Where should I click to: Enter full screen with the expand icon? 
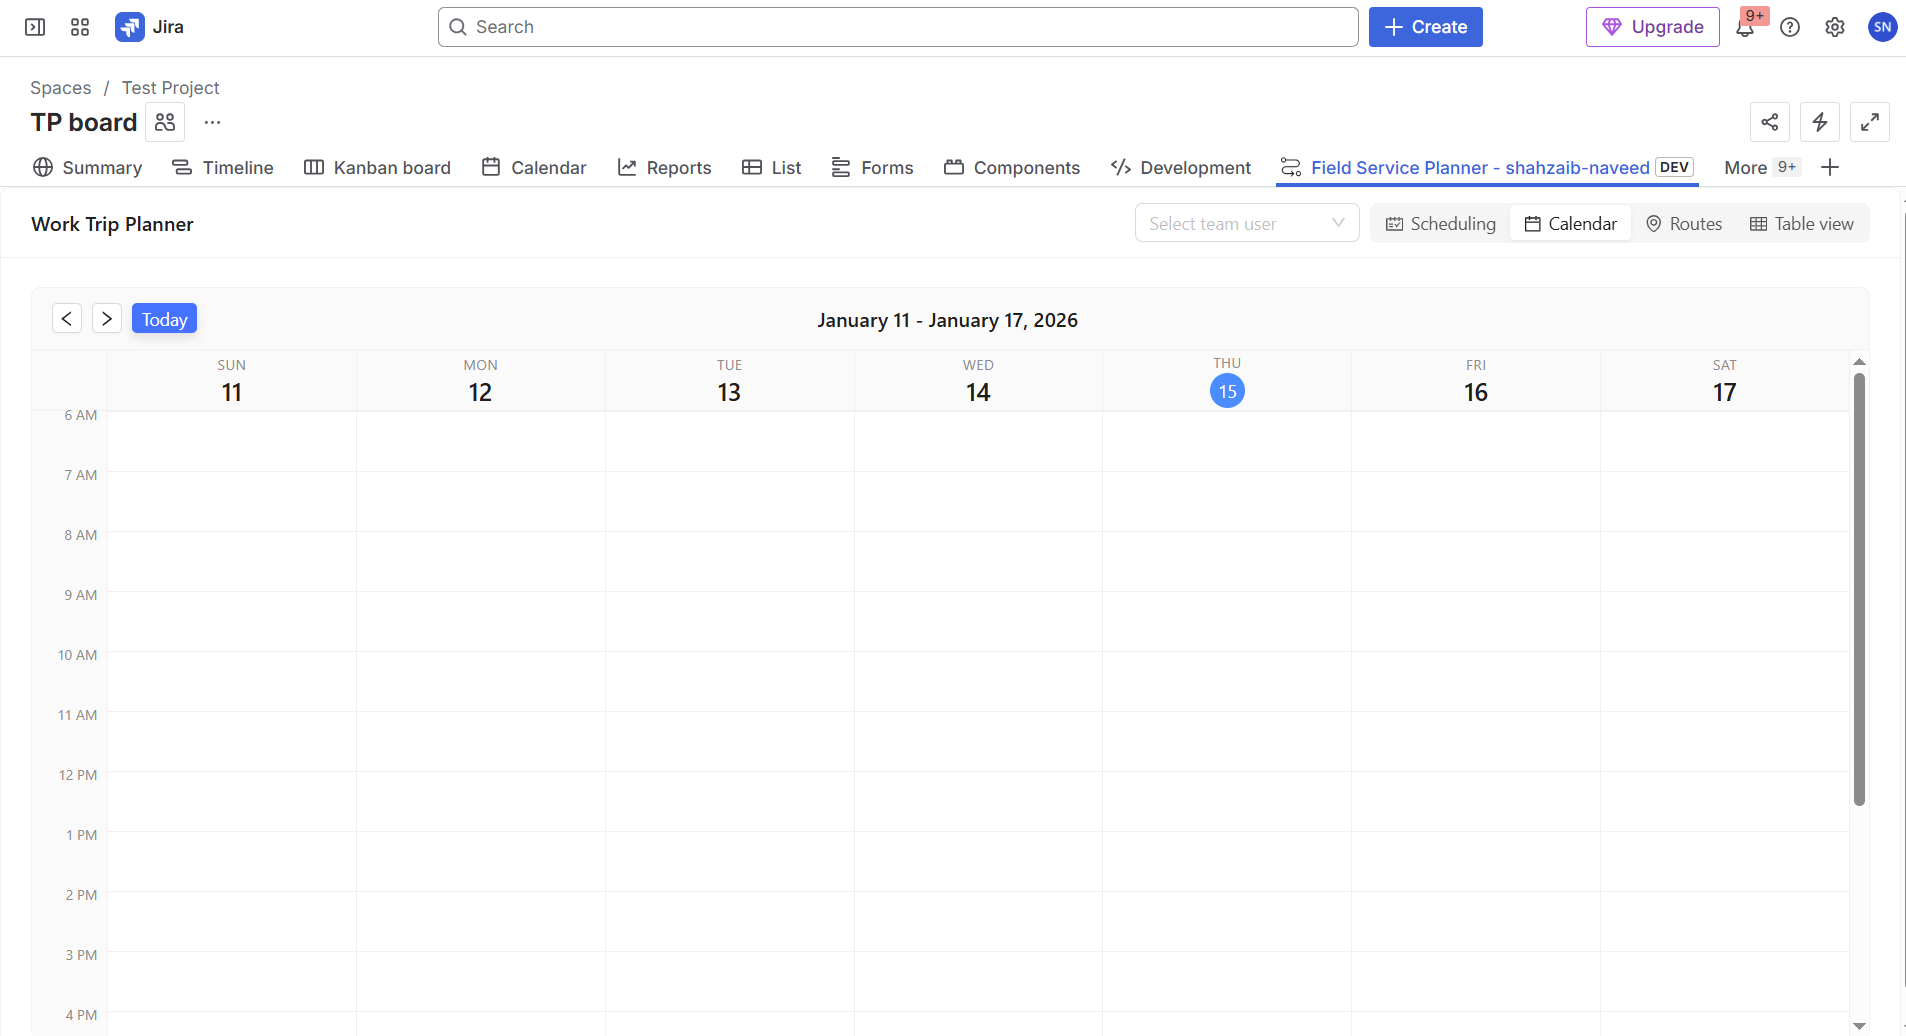point(1870,122)
